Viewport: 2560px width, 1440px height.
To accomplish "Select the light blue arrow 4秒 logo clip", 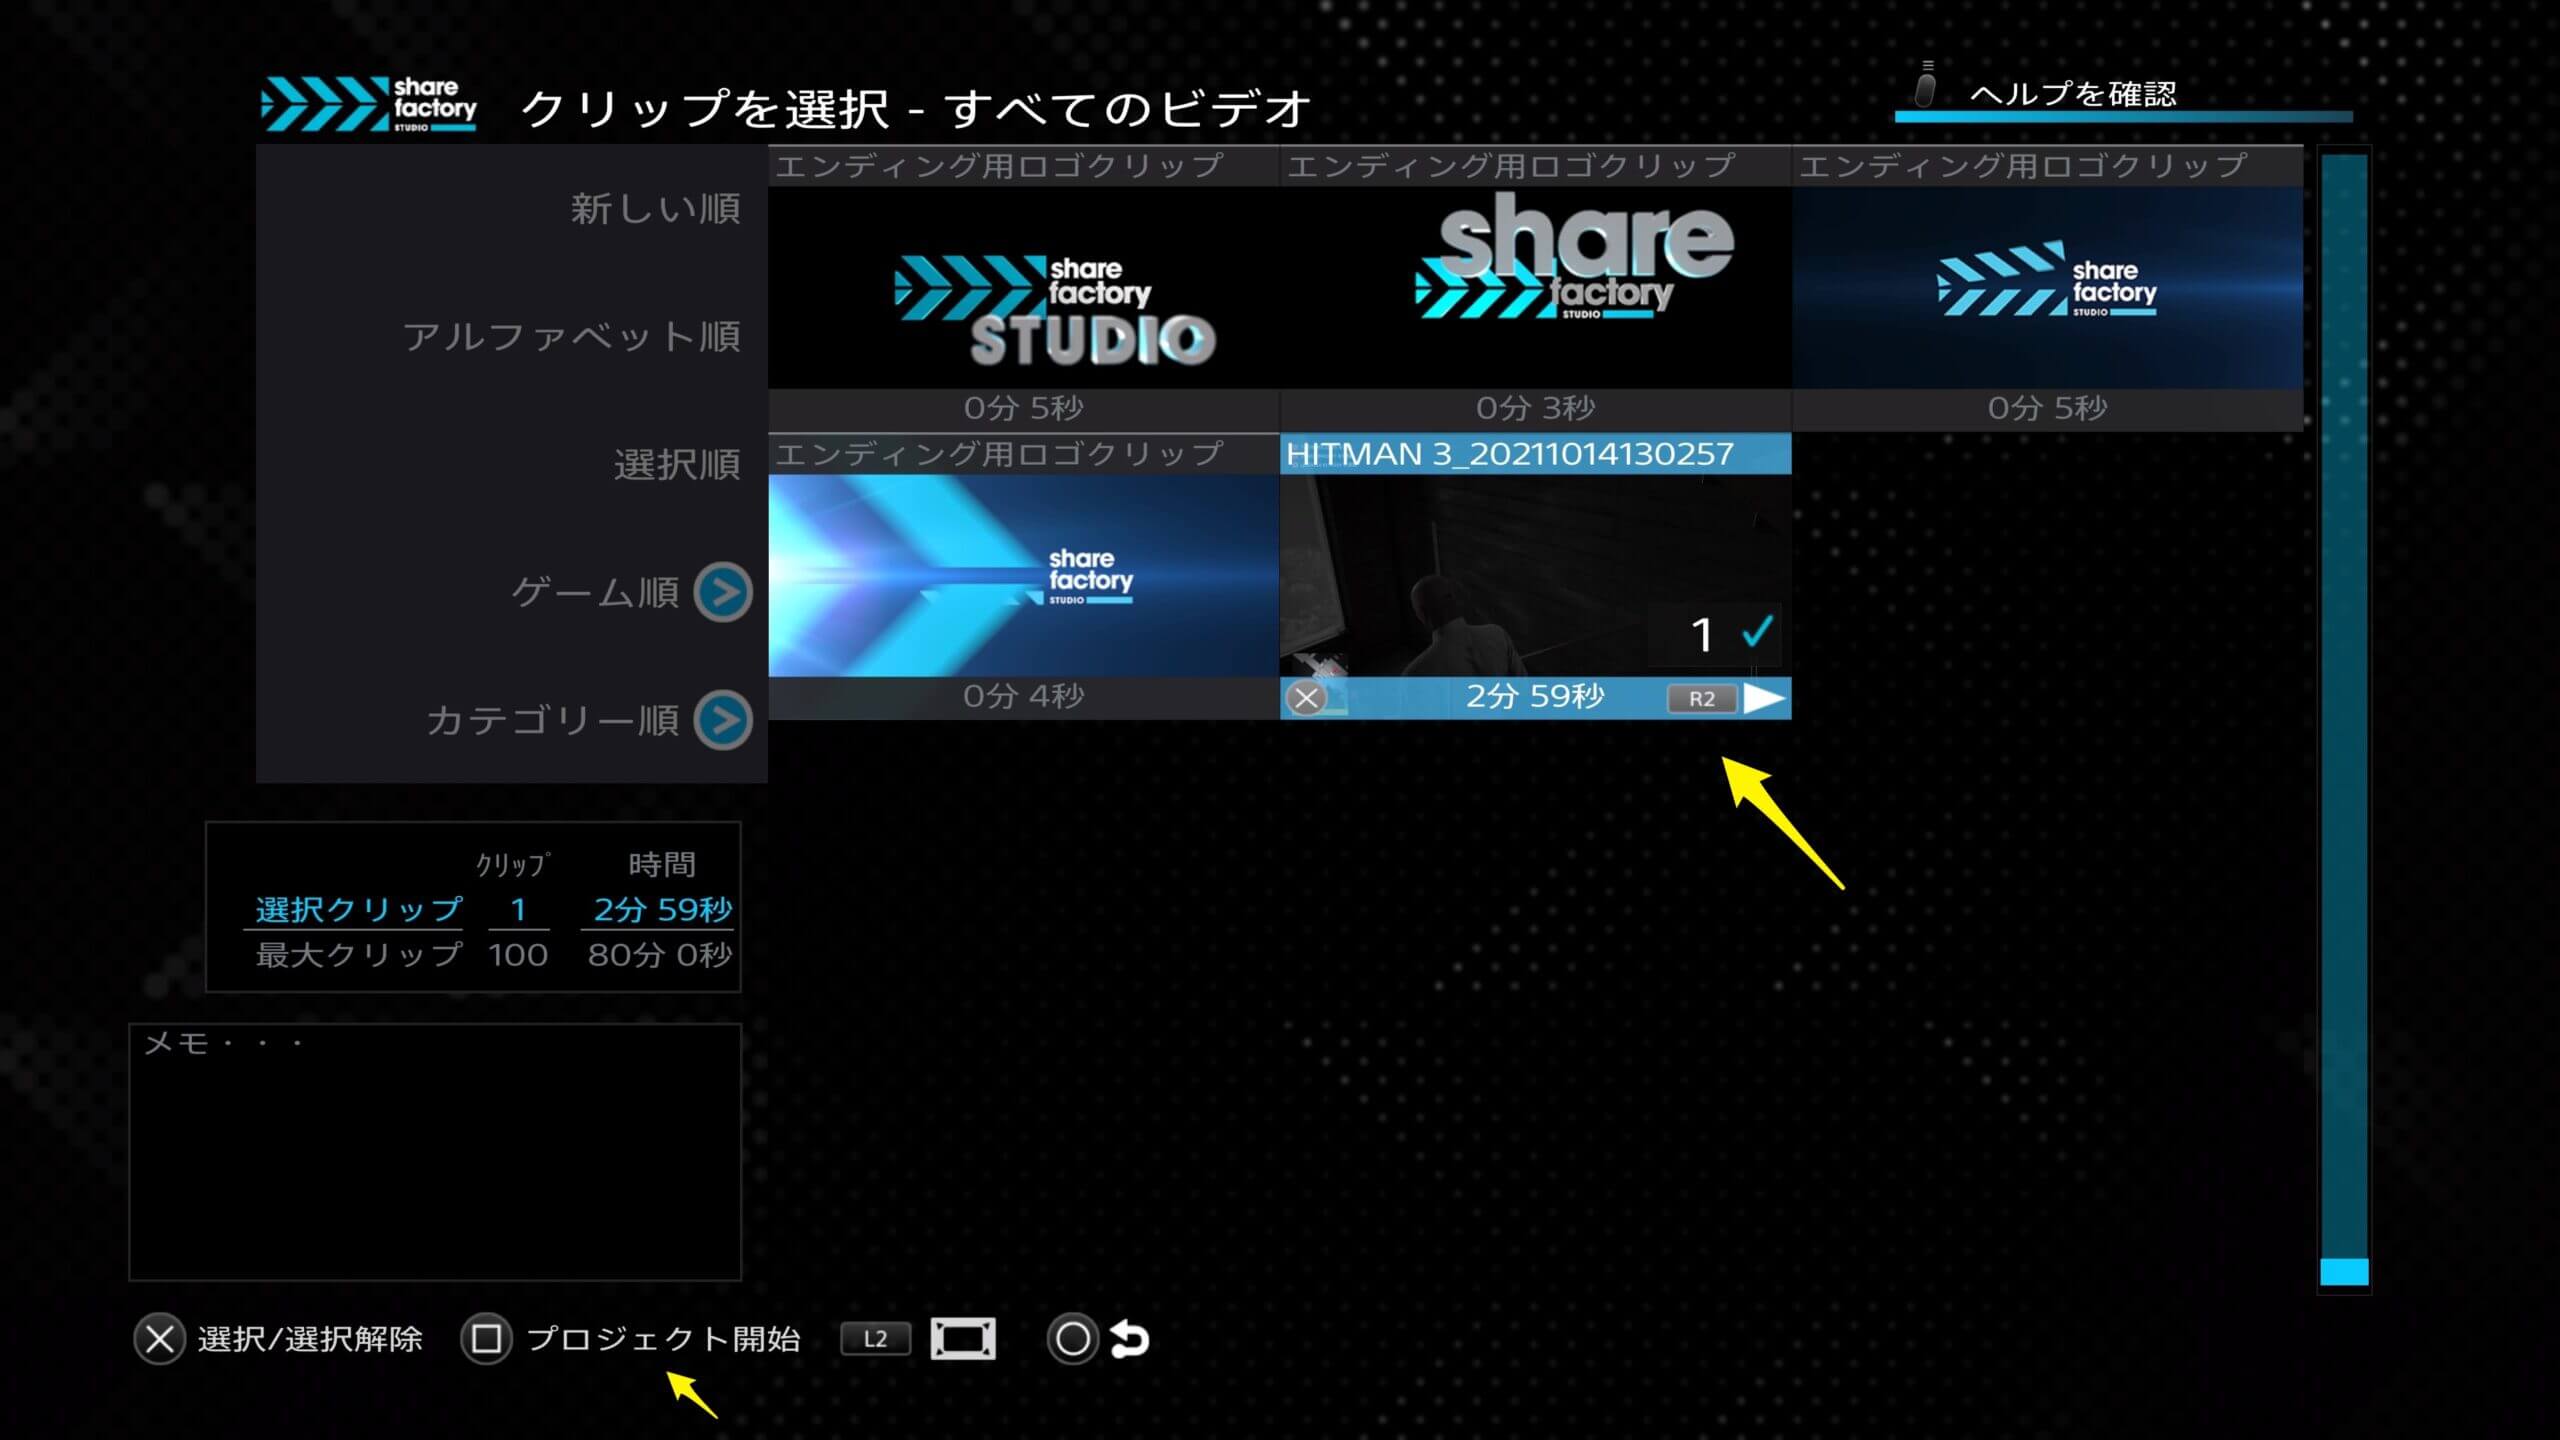I will pos(1023,576).
